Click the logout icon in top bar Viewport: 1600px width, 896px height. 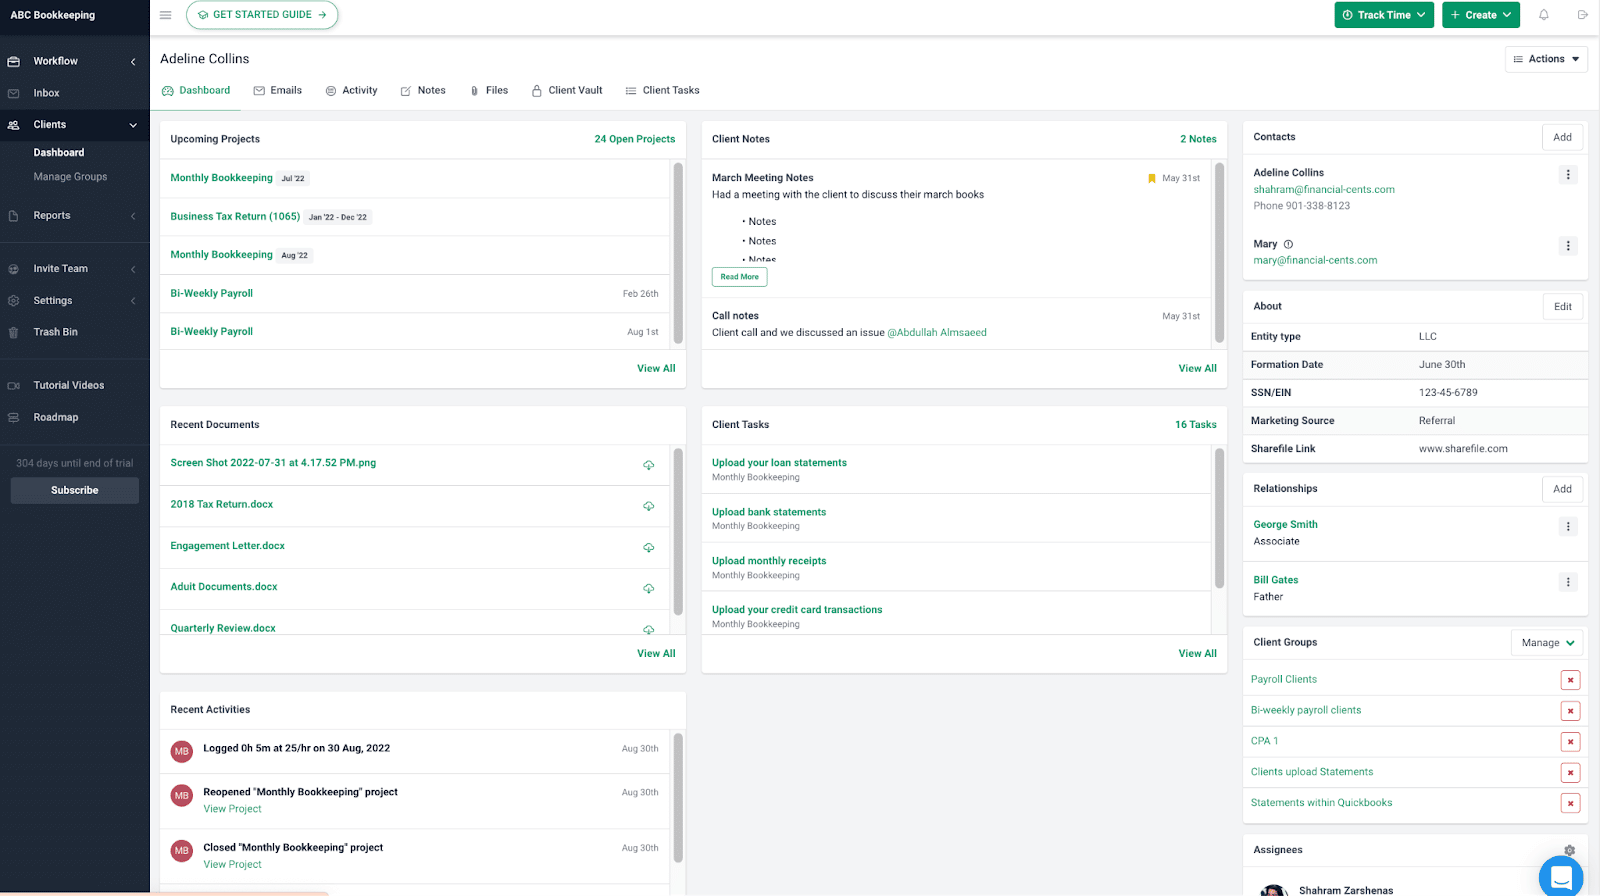pos(1582,15)
